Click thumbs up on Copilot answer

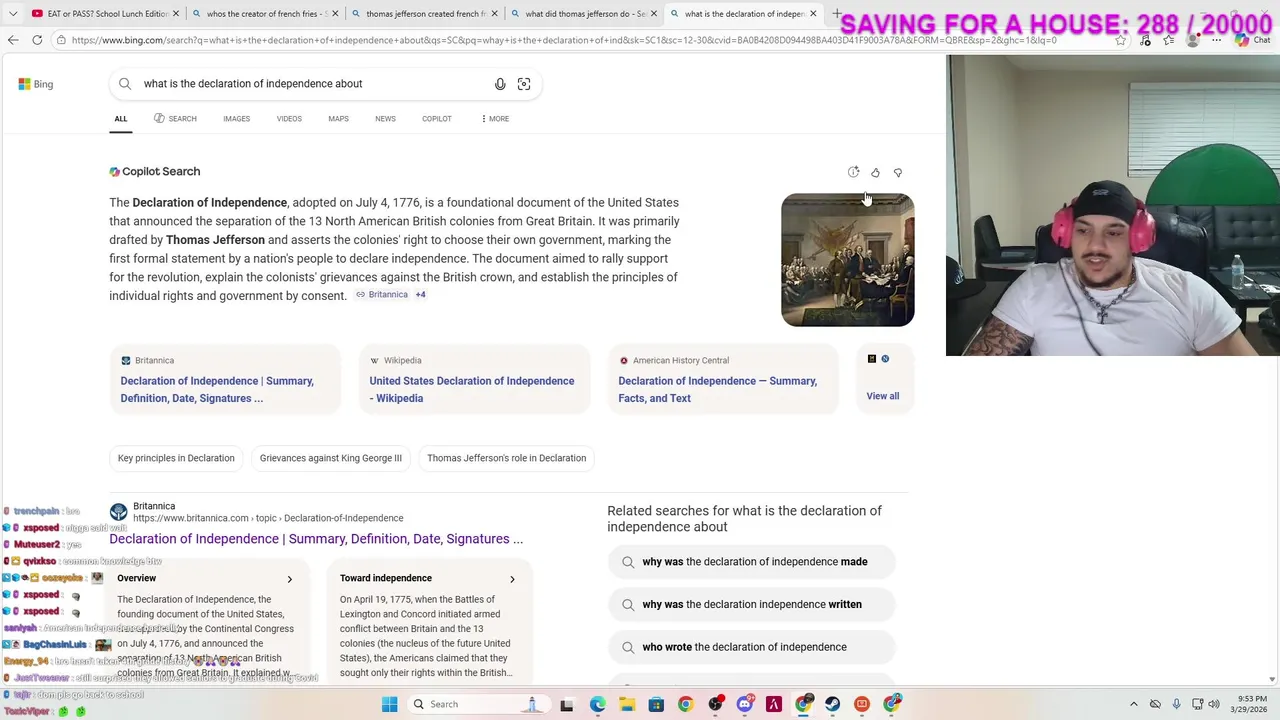[x=875, y=172]
